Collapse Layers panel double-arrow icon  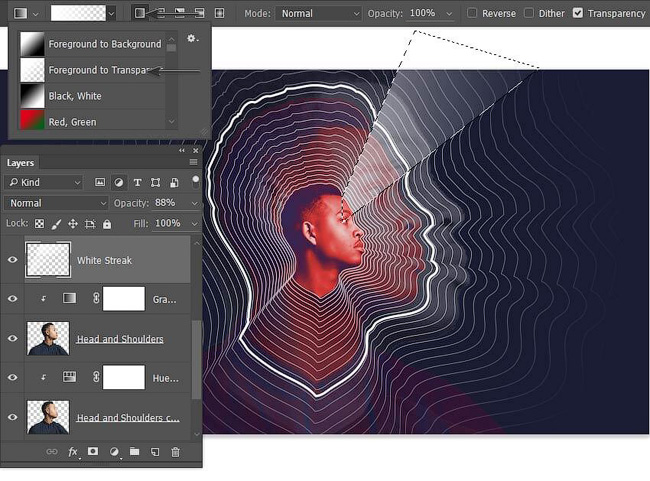(x=182, y=150)
